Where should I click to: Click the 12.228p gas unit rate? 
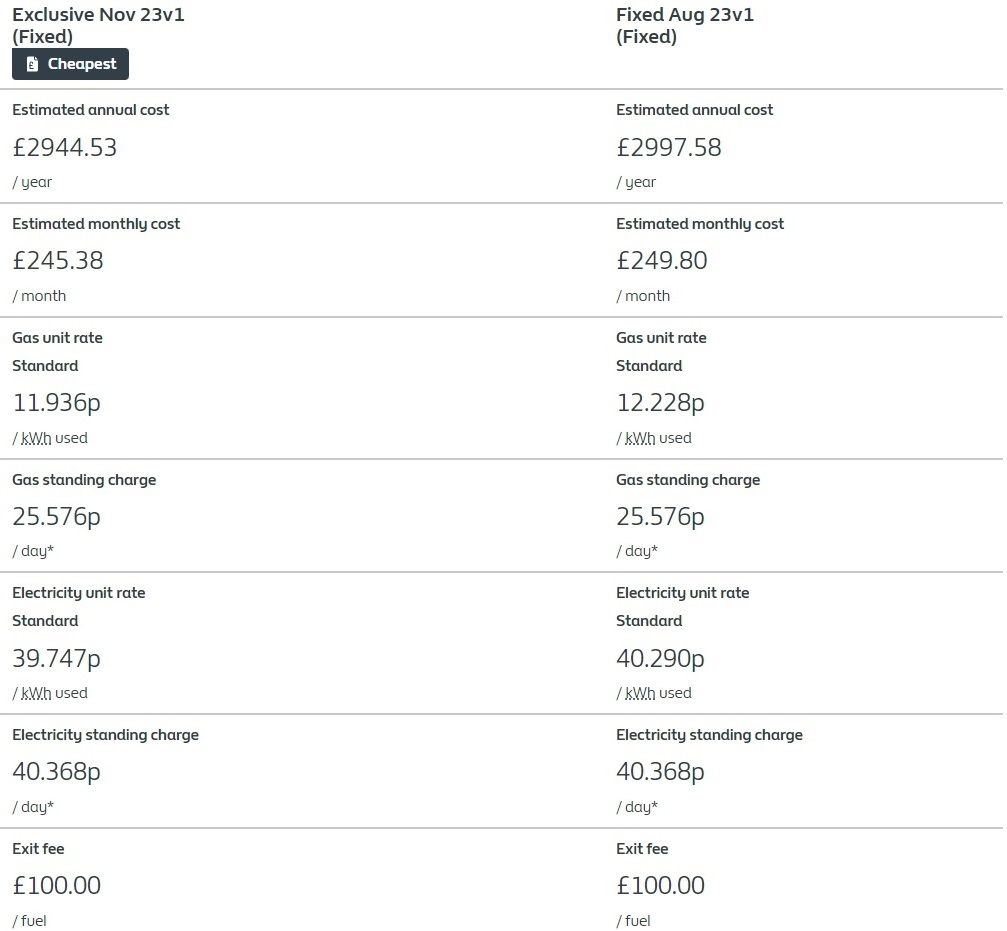click(661, 403)
